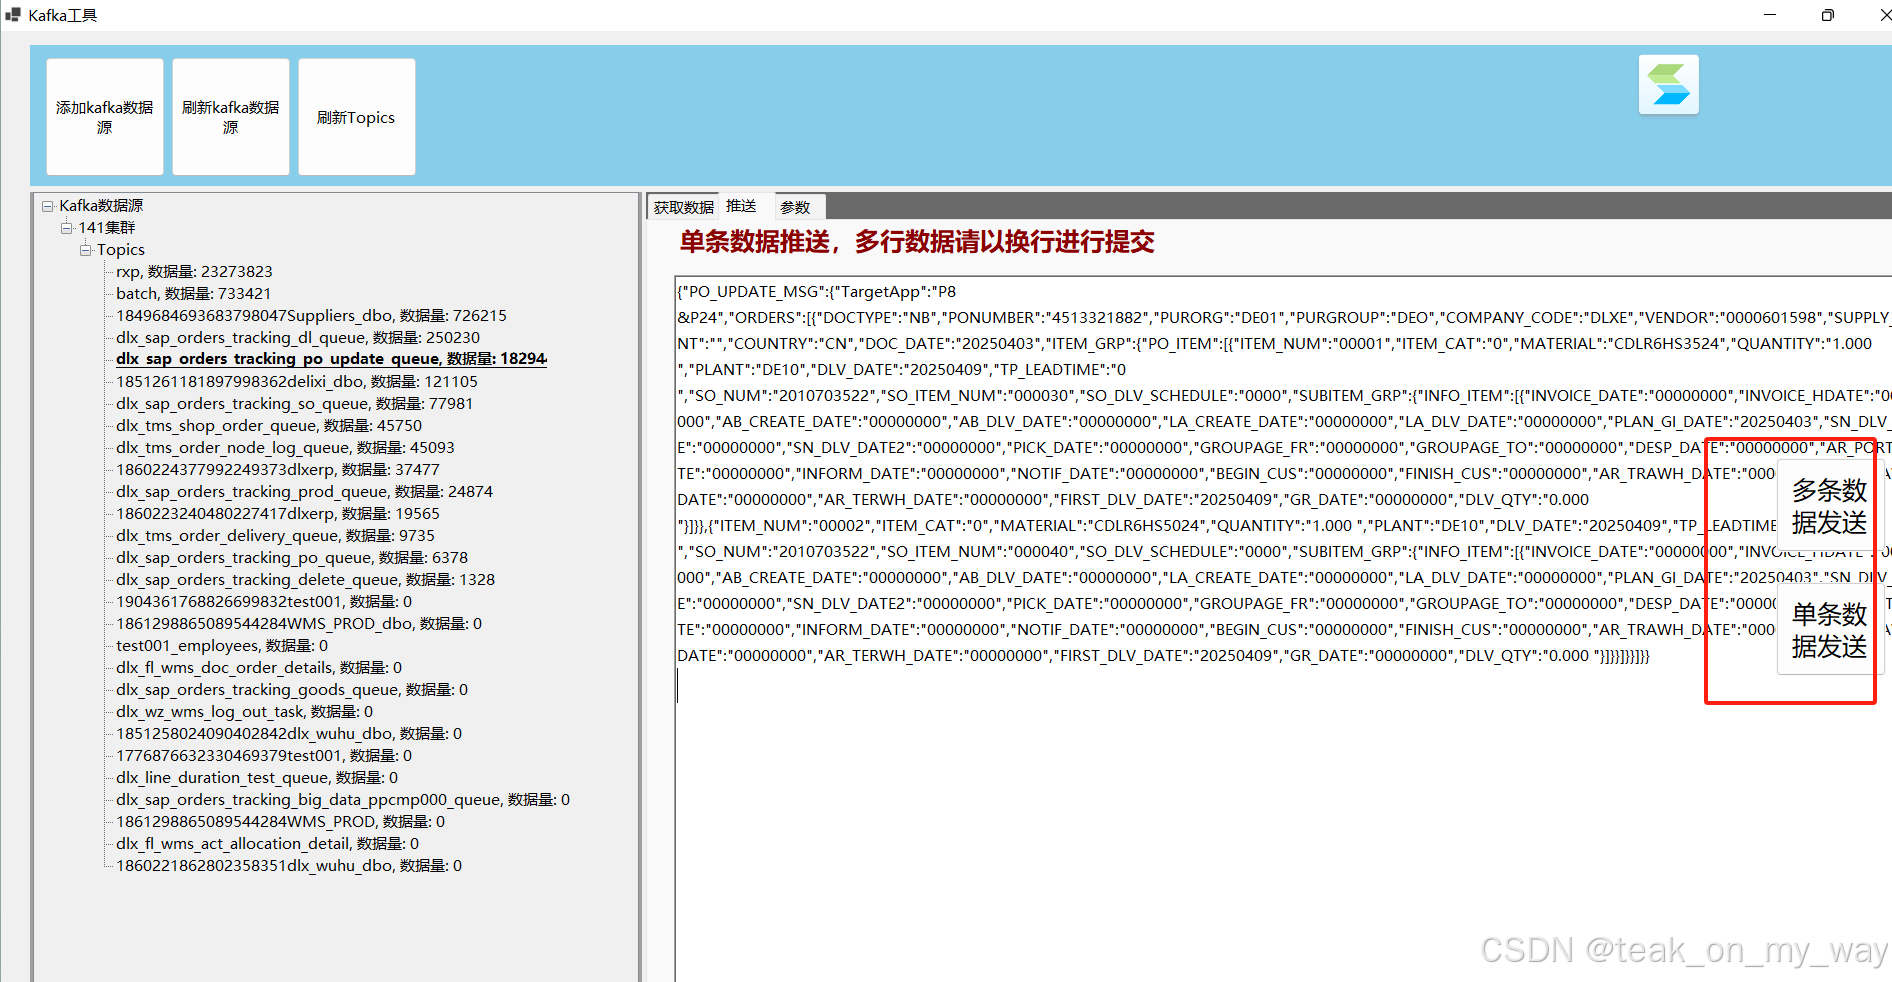
Task: Close the Kafka工具 window
Action: click(x=1884, y=15)
